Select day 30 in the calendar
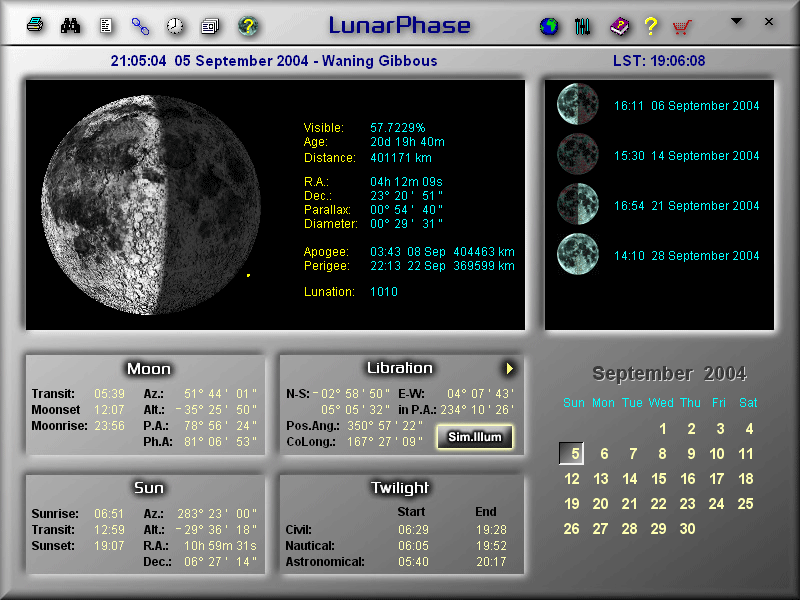Screen dimensions: 800x600 [x=687, y=529]
